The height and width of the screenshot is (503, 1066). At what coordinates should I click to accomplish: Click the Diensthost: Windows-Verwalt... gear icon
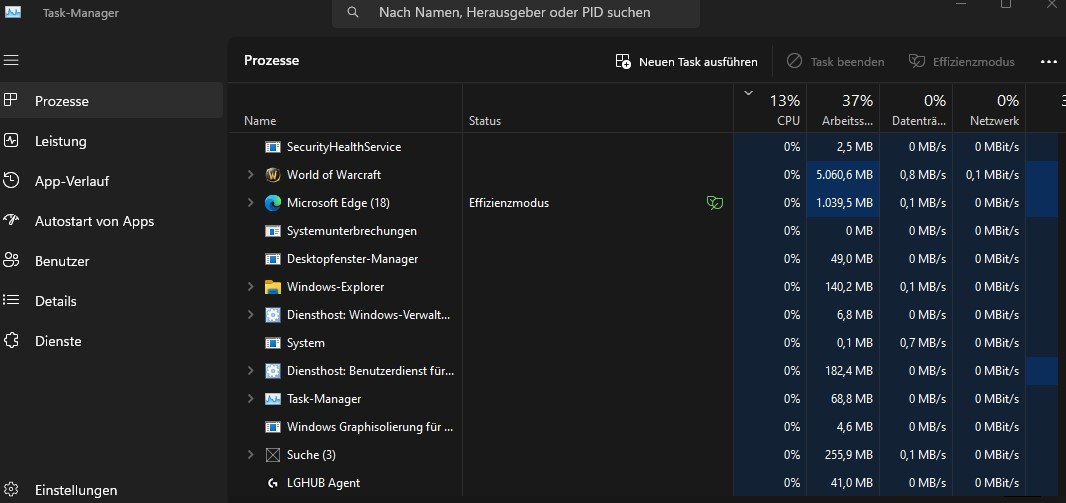273,315
